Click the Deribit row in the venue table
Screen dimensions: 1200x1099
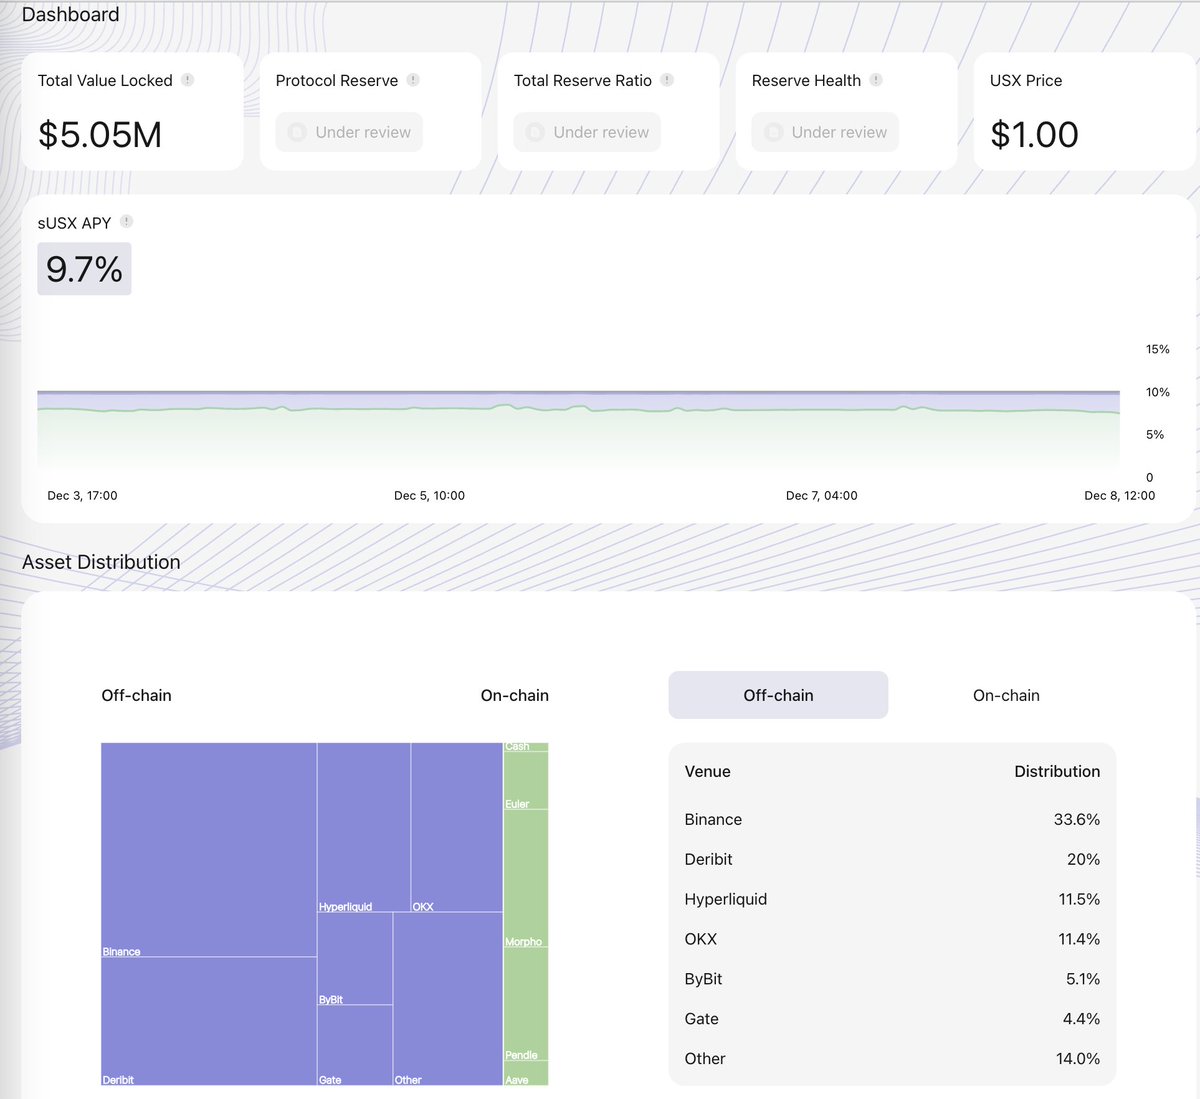pyautogui.click(x=892, y=859)
